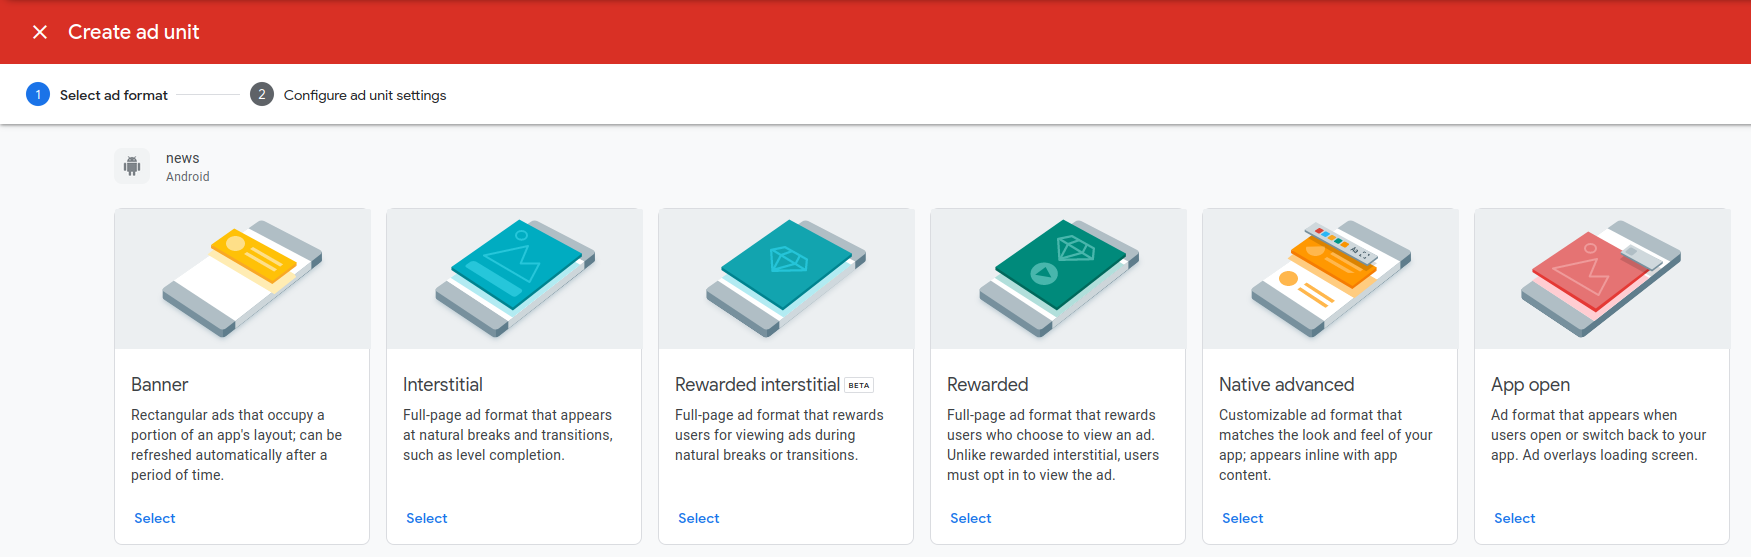The width and height of the screenshot is (1751, 557).
Task: Click step 1 circle icon
Action: [x=38, y=95]
